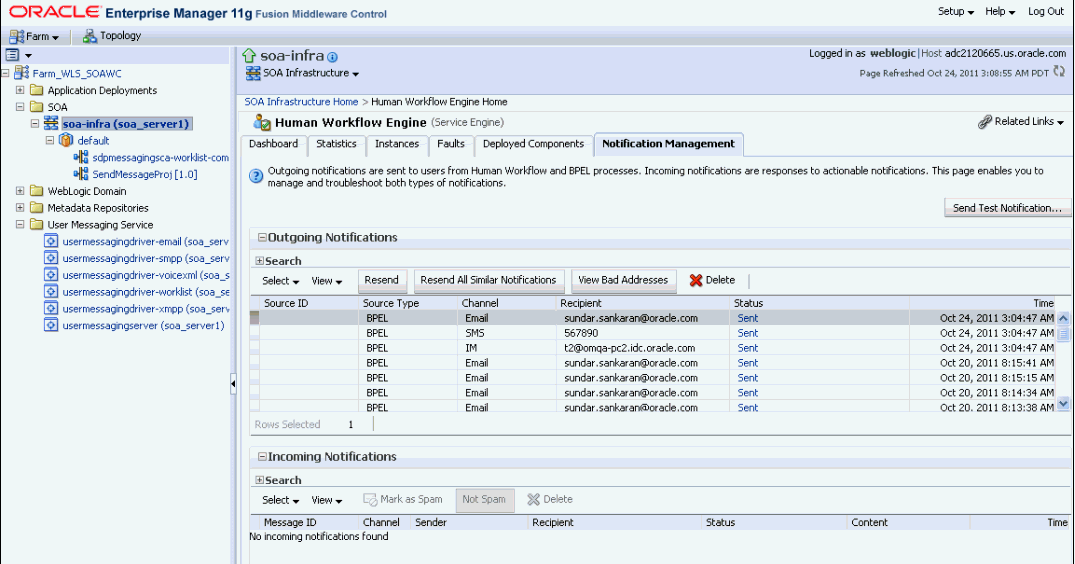Screen dimensions: 1075x564
Task: Expand Search in Outgoing Notifications
Action: click(x=260, y=261)
